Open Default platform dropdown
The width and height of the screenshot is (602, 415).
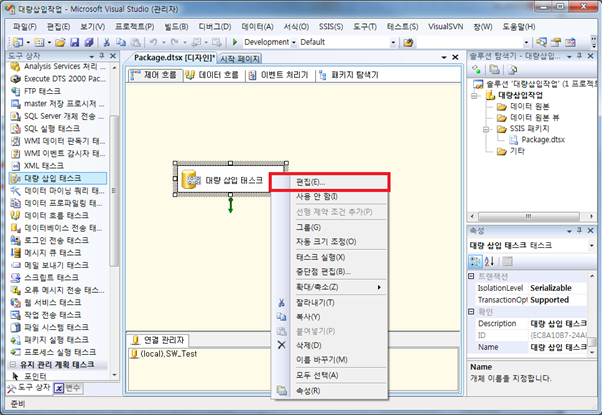point(393,42)
